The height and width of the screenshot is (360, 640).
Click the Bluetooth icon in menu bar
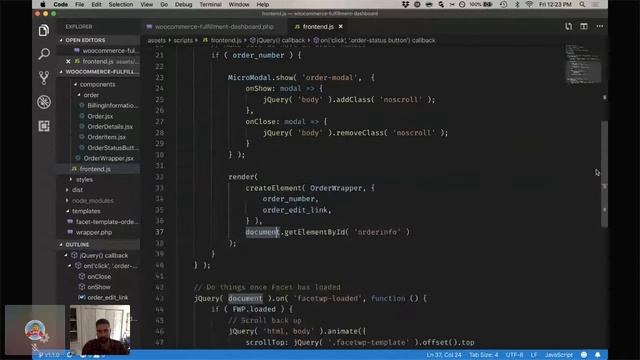coord(517,4)
